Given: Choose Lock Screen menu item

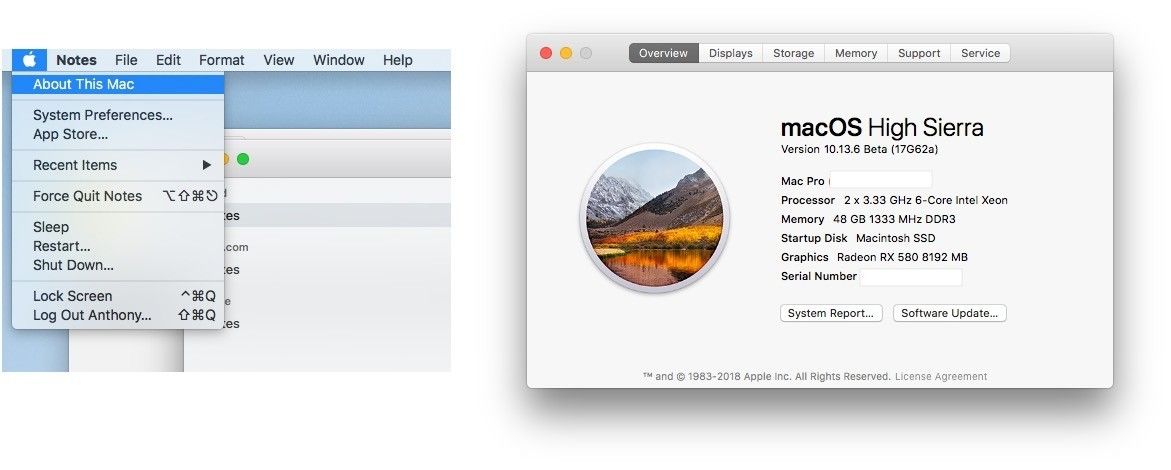Looking at the screenshot, I should [x=72, y=296].
